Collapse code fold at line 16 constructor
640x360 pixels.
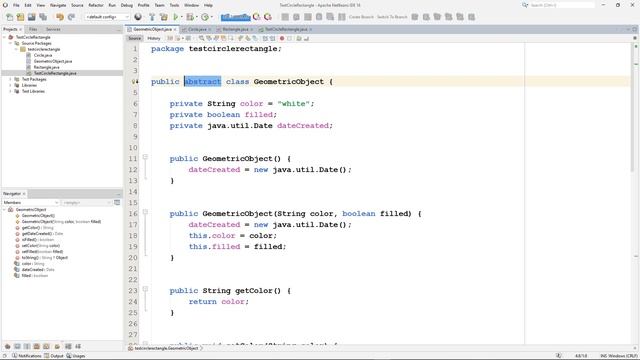coord(145,212)
